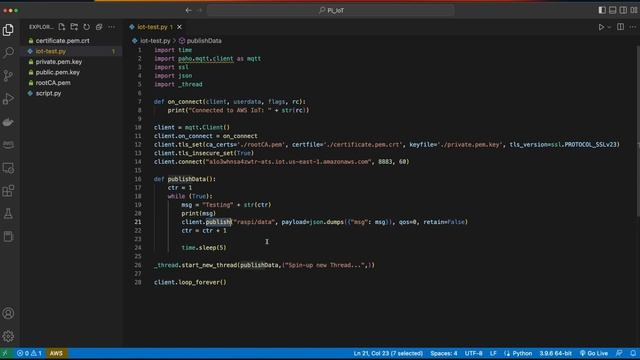Click 'def publishData():' on line 16
Viewport: 640px width, 360px height.
coord(185,179)
